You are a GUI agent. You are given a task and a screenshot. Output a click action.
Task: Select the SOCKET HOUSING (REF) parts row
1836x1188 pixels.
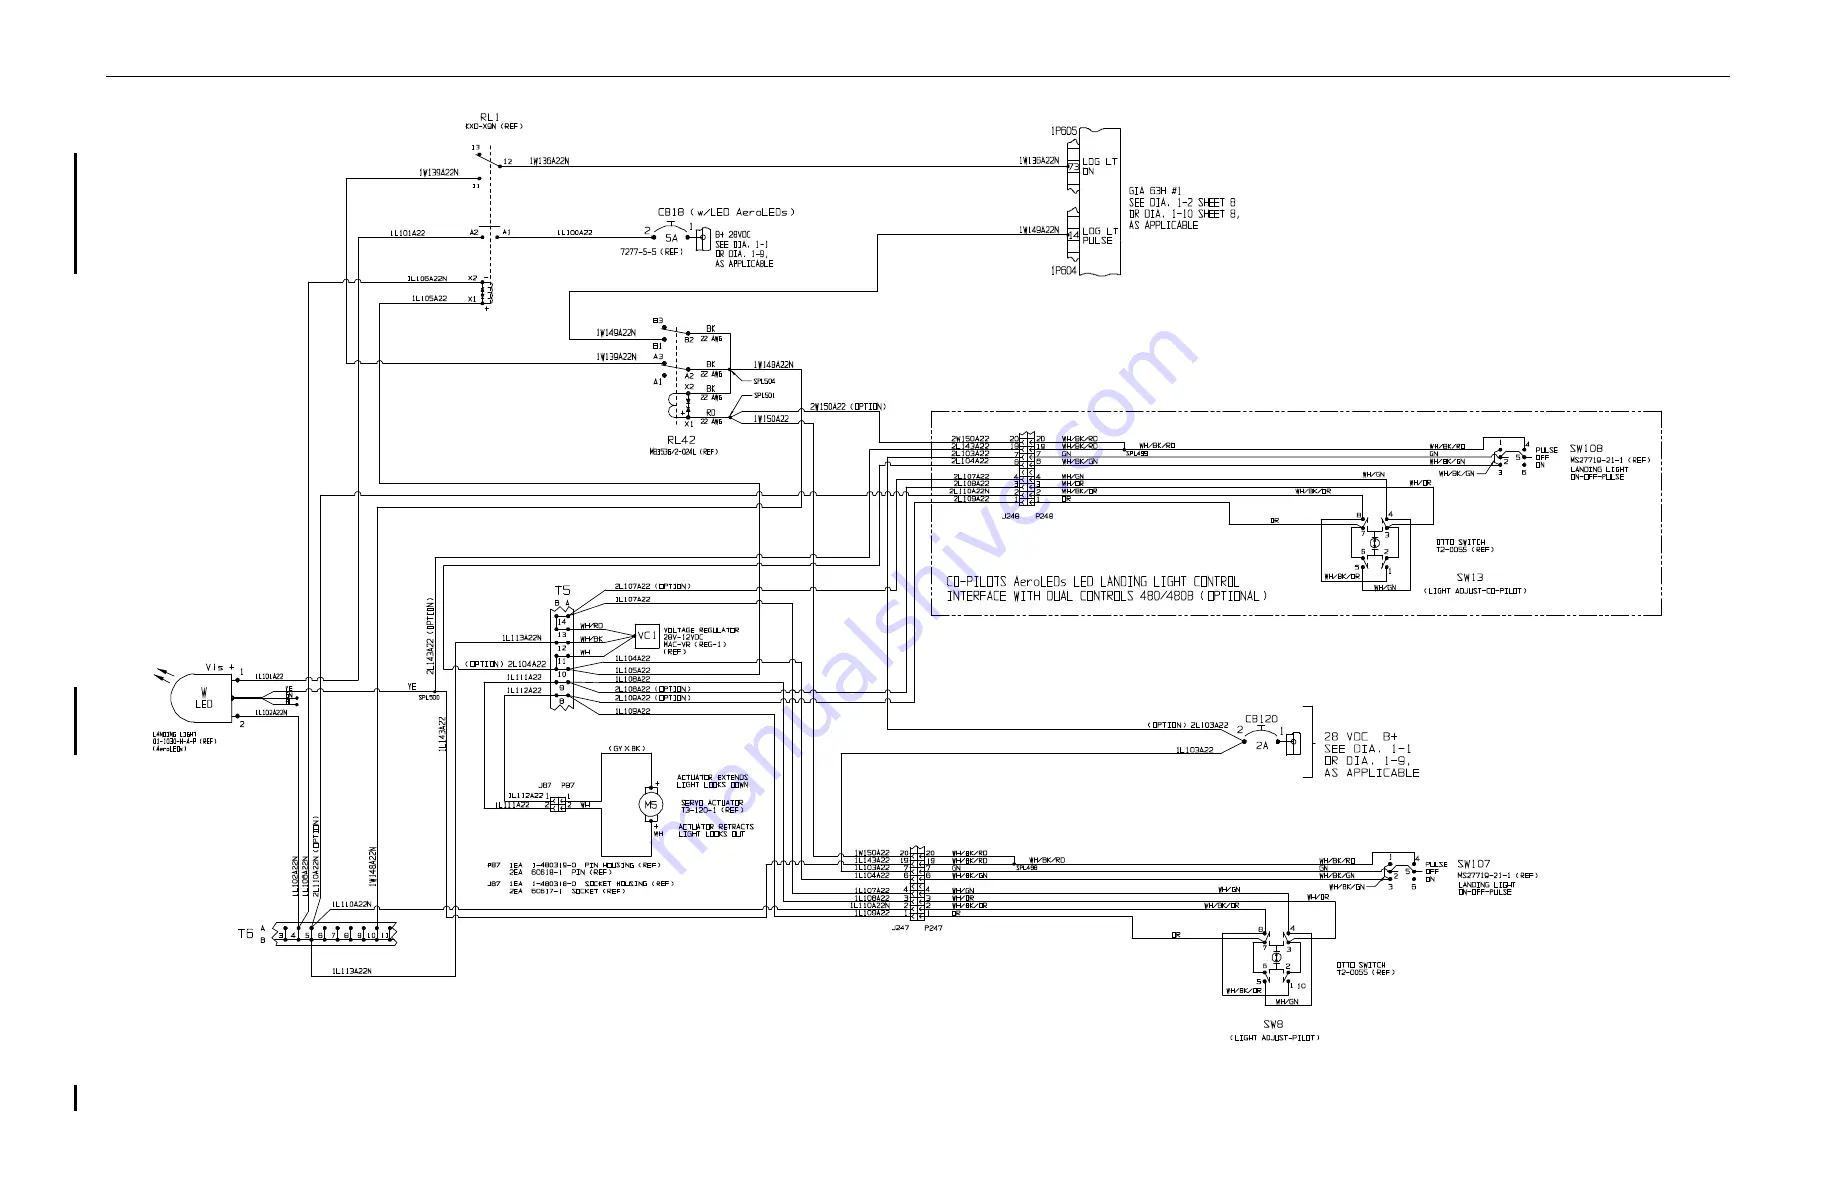[x=581, y=884]
